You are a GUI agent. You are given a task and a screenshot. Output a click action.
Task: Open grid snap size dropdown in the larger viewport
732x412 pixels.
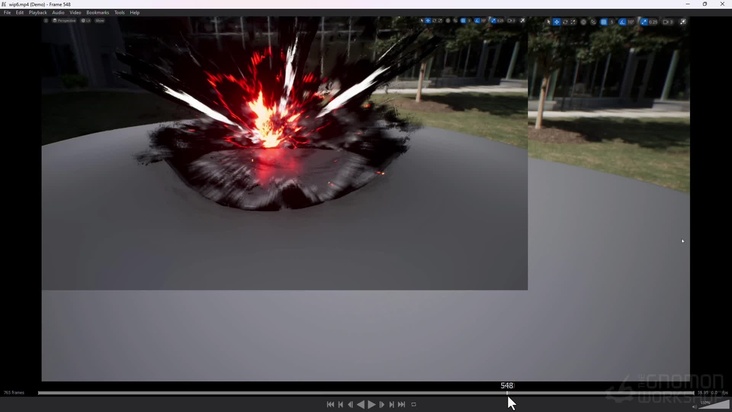coord(612,22)
